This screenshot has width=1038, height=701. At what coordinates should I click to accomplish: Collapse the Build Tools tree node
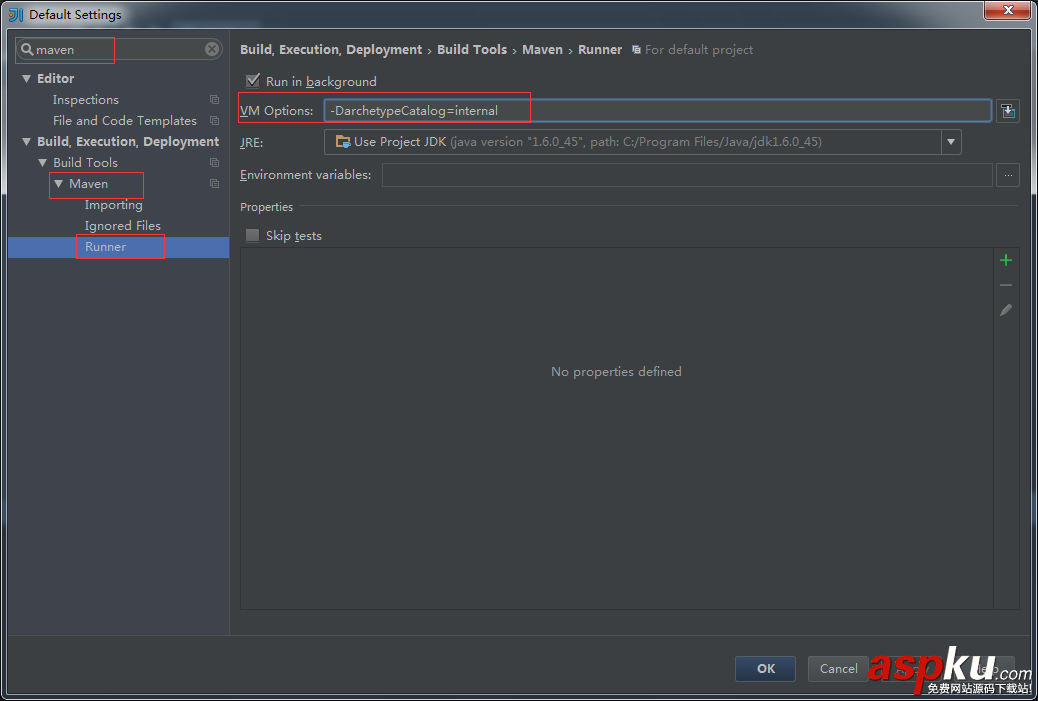click(43, 163)
